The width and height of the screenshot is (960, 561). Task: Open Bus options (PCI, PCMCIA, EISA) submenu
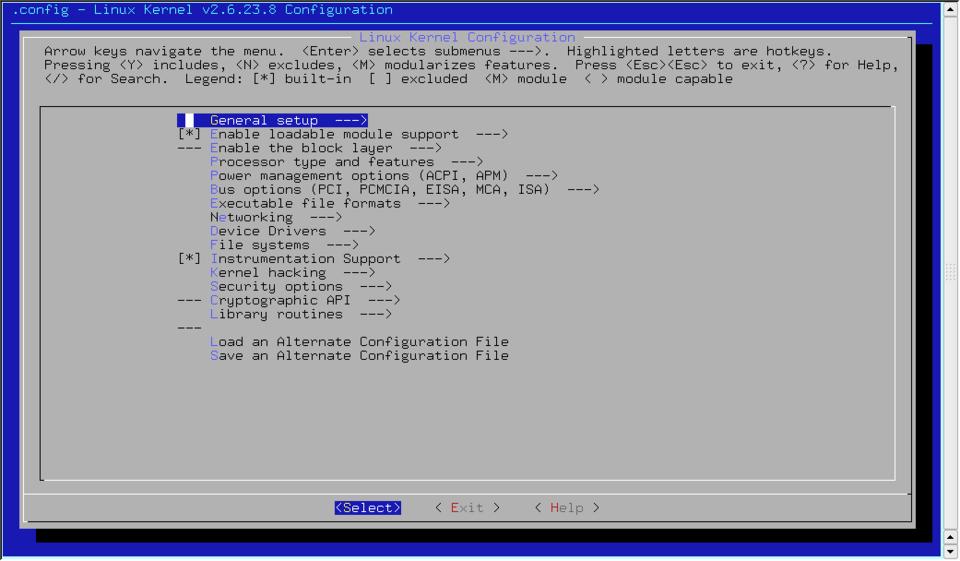tap(405, 190)
